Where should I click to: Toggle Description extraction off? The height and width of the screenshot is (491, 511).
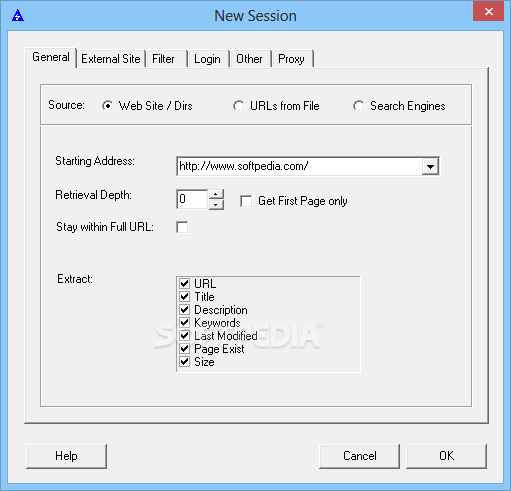coord(184,310)
